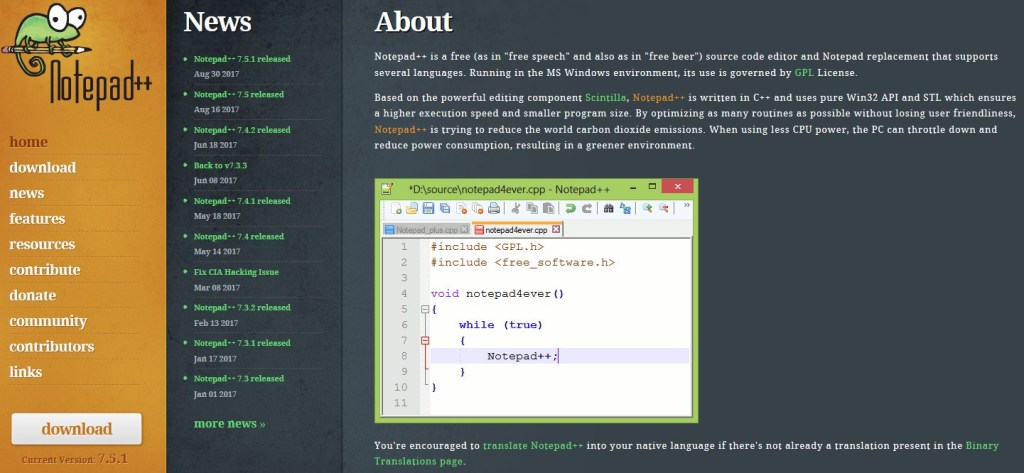Go to the news menu item
This screenshot has height=473, width=1024.
pos(27,193)
